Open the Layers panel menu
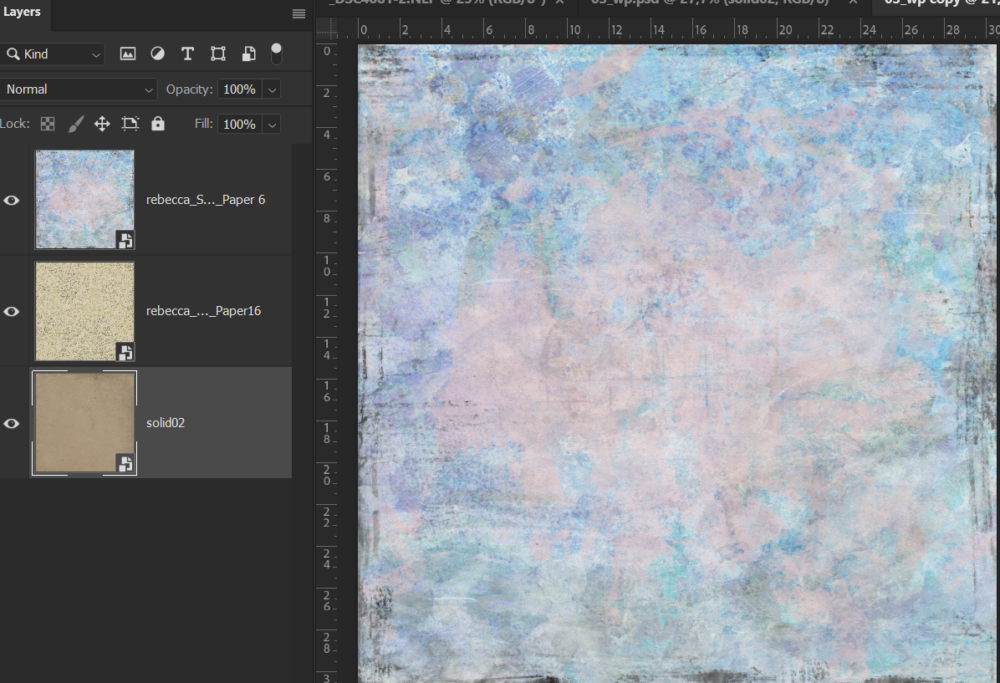1000x683 pixels. (x=298, y=14)
